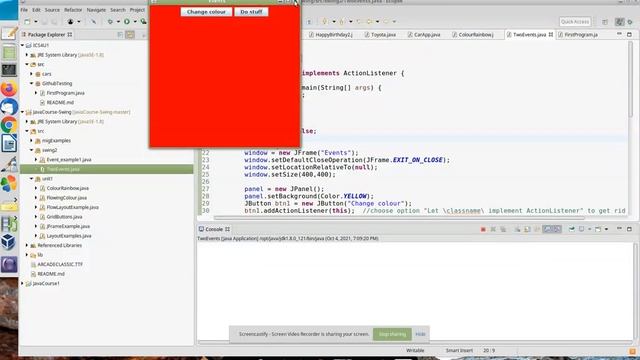Terminate the running program with red stop icon
640x360 pixels.
(x=483, y=229)
